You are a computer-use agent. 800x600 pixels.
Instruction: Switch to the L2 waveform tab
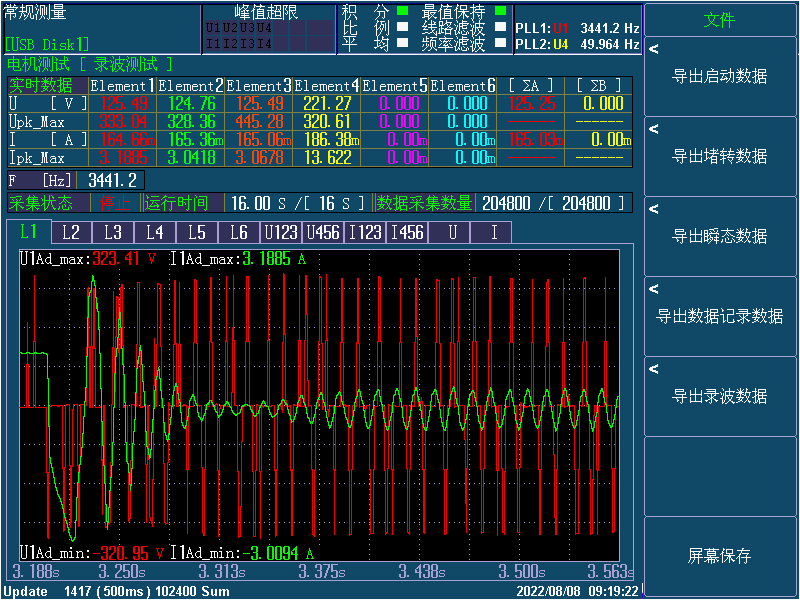tap(71, 233)
